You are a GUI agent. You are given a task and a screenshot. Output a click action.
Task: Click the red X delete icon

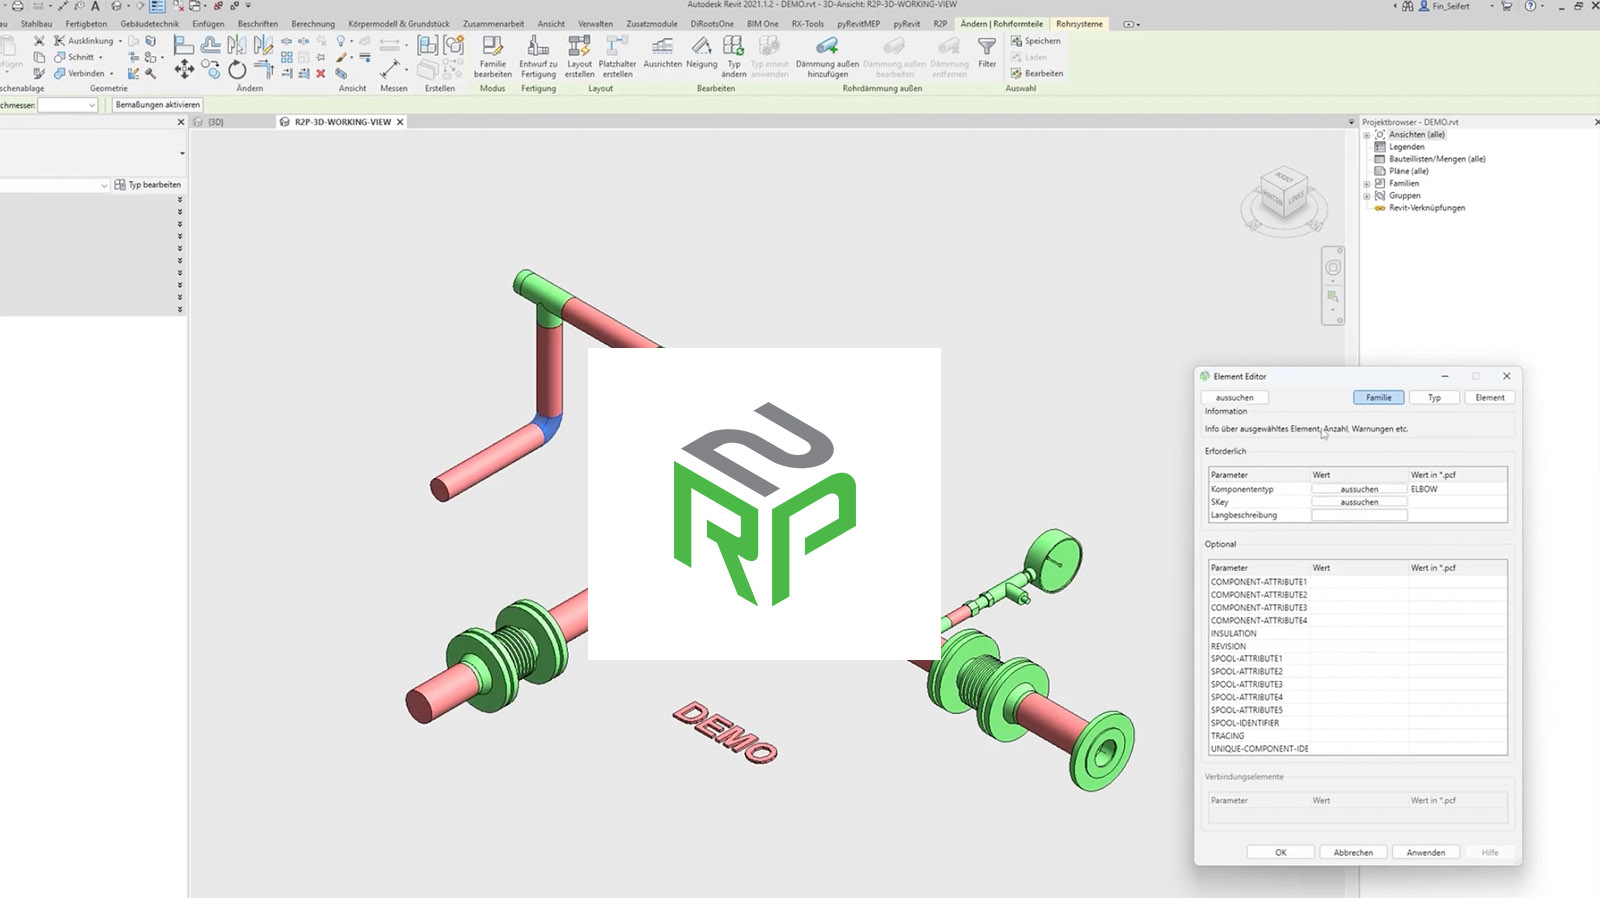321,73
